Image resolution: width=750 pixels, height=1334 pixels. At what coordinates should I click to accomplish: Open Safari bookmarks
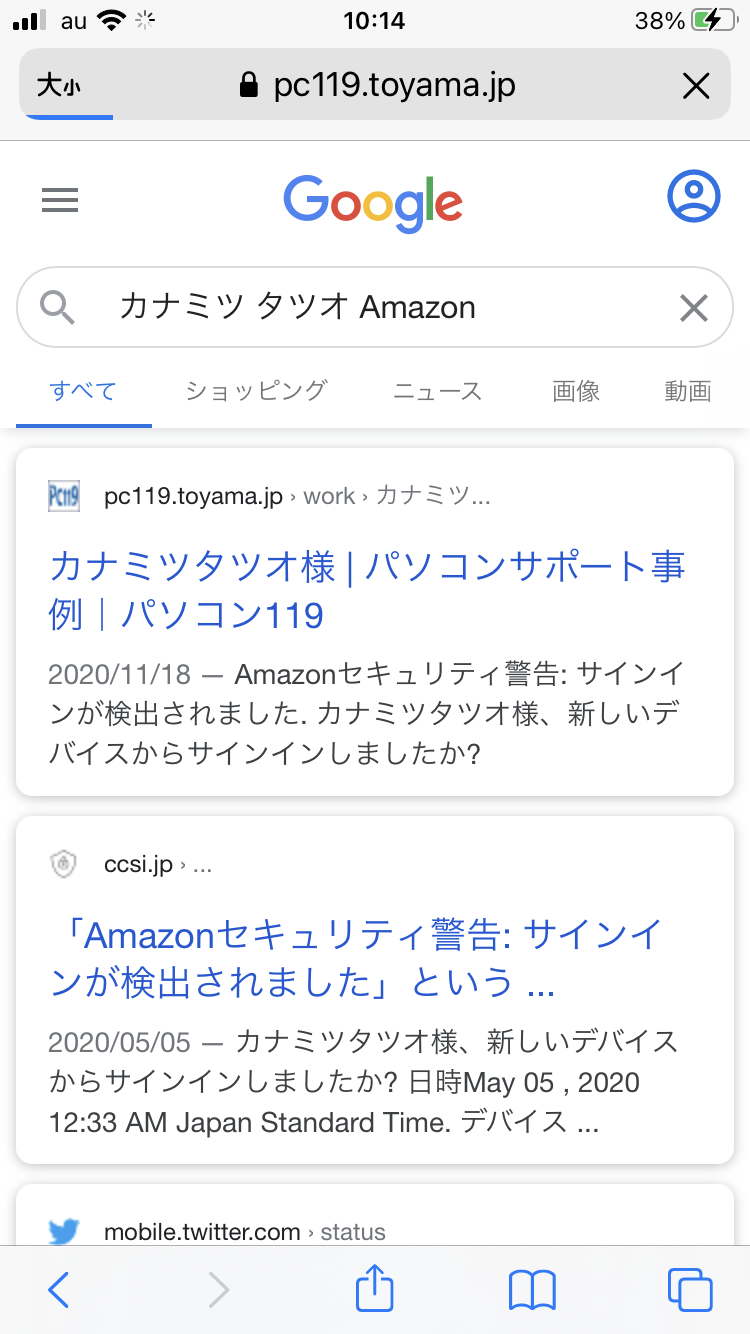click(x=532, y=1290)
